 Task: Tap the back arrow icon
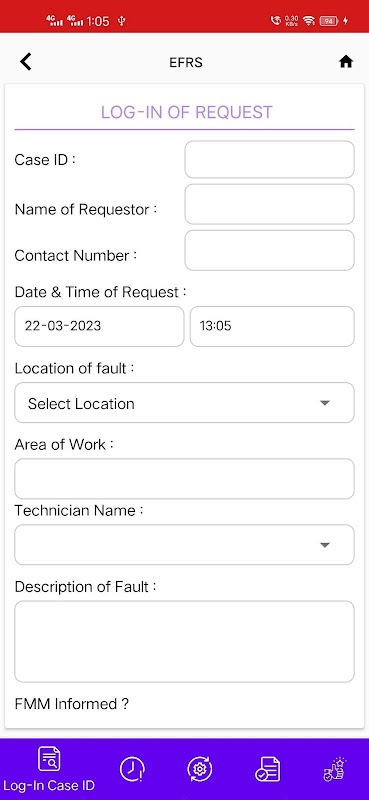pos(26,62)
